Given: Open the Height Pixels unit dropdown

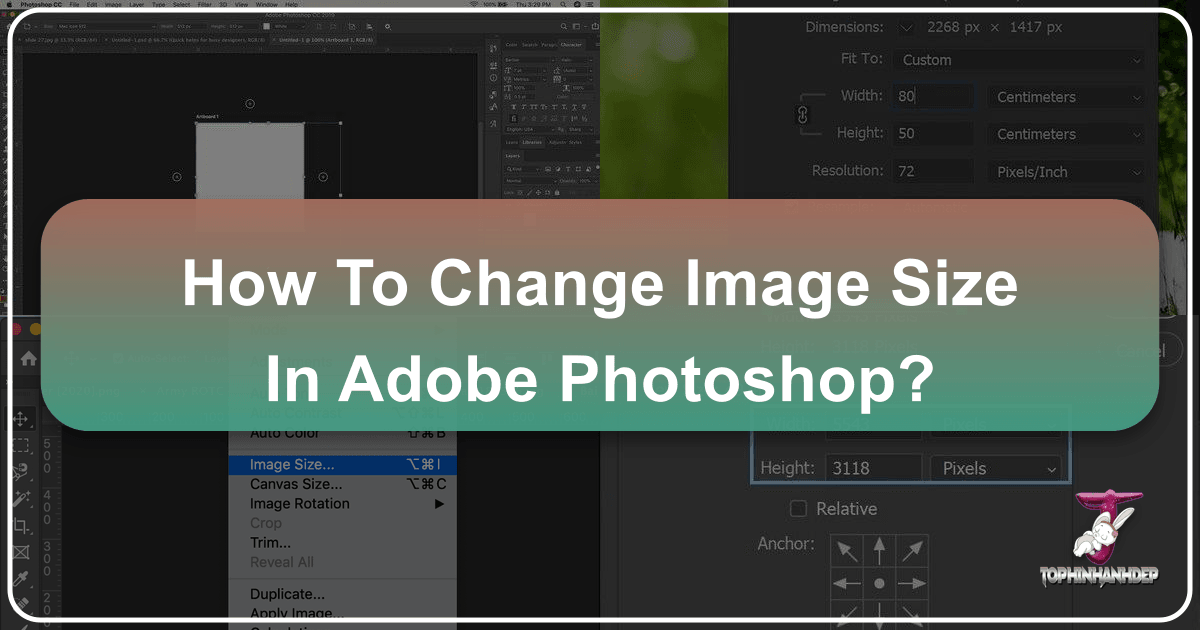Looking at the screenshot, I should tap(994, 468).
